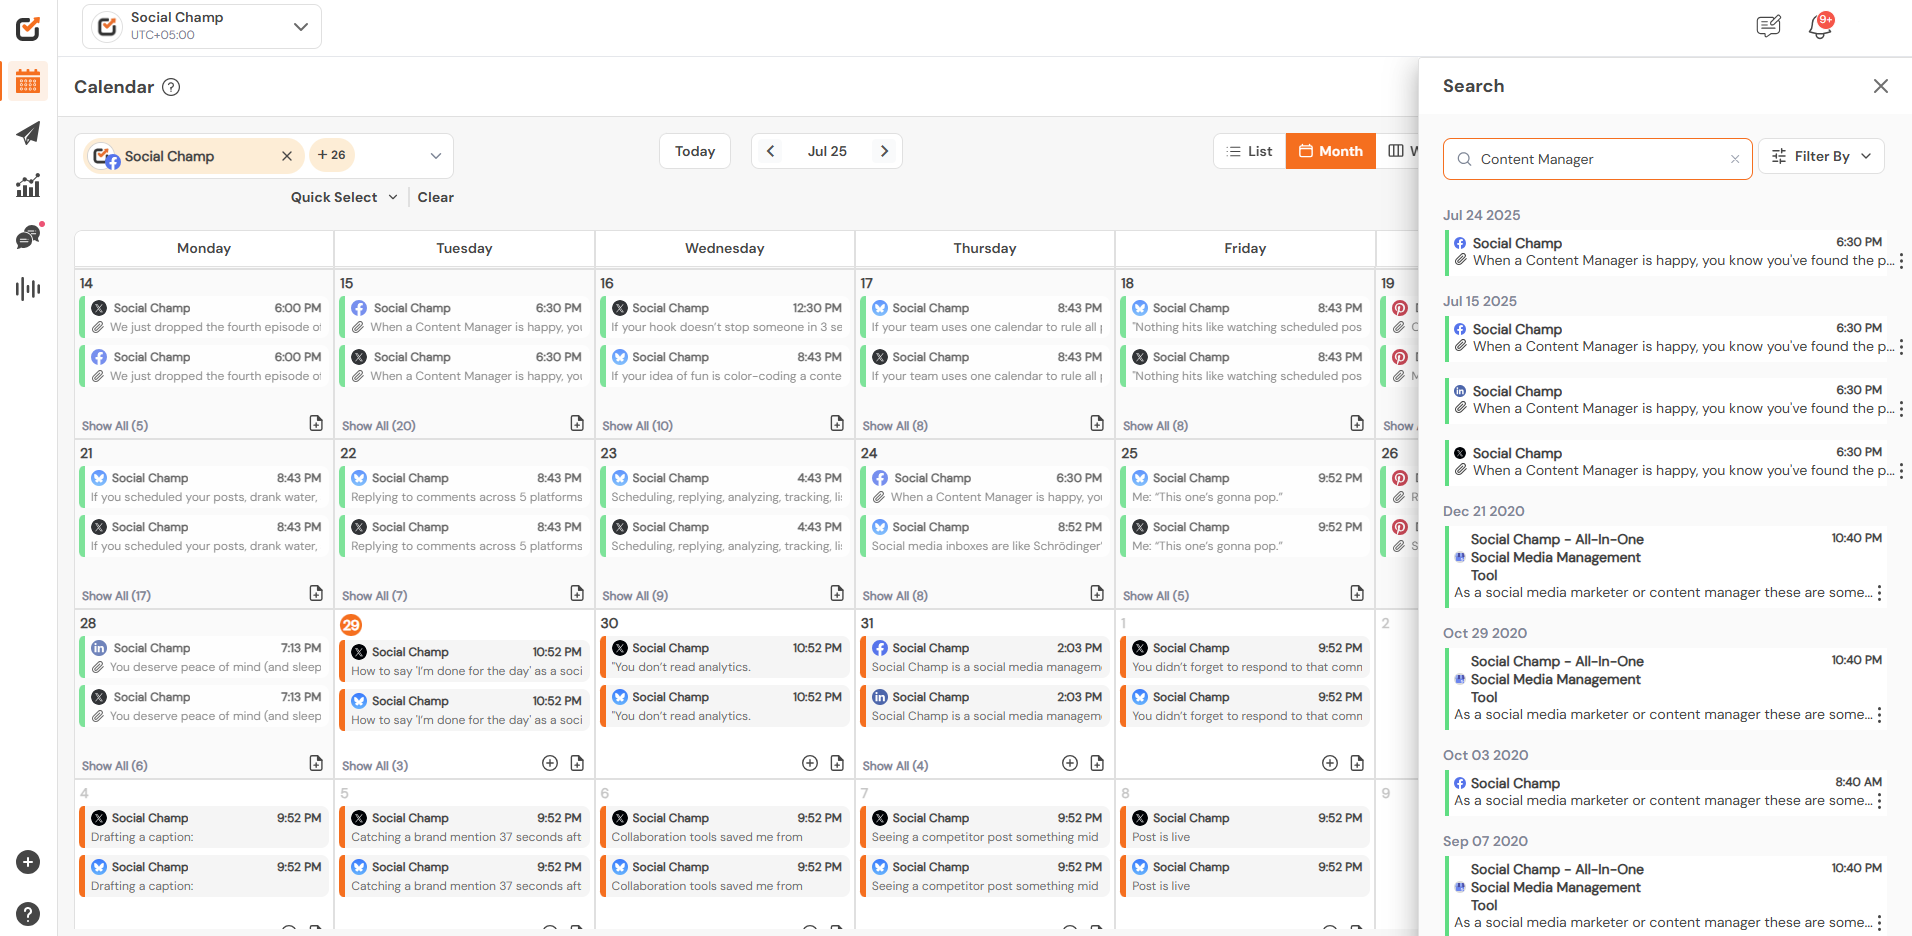Click the Content Manager search field
Viewport: 1912px width, 936px height.
pyautogui.click(x=1598, y=159)
